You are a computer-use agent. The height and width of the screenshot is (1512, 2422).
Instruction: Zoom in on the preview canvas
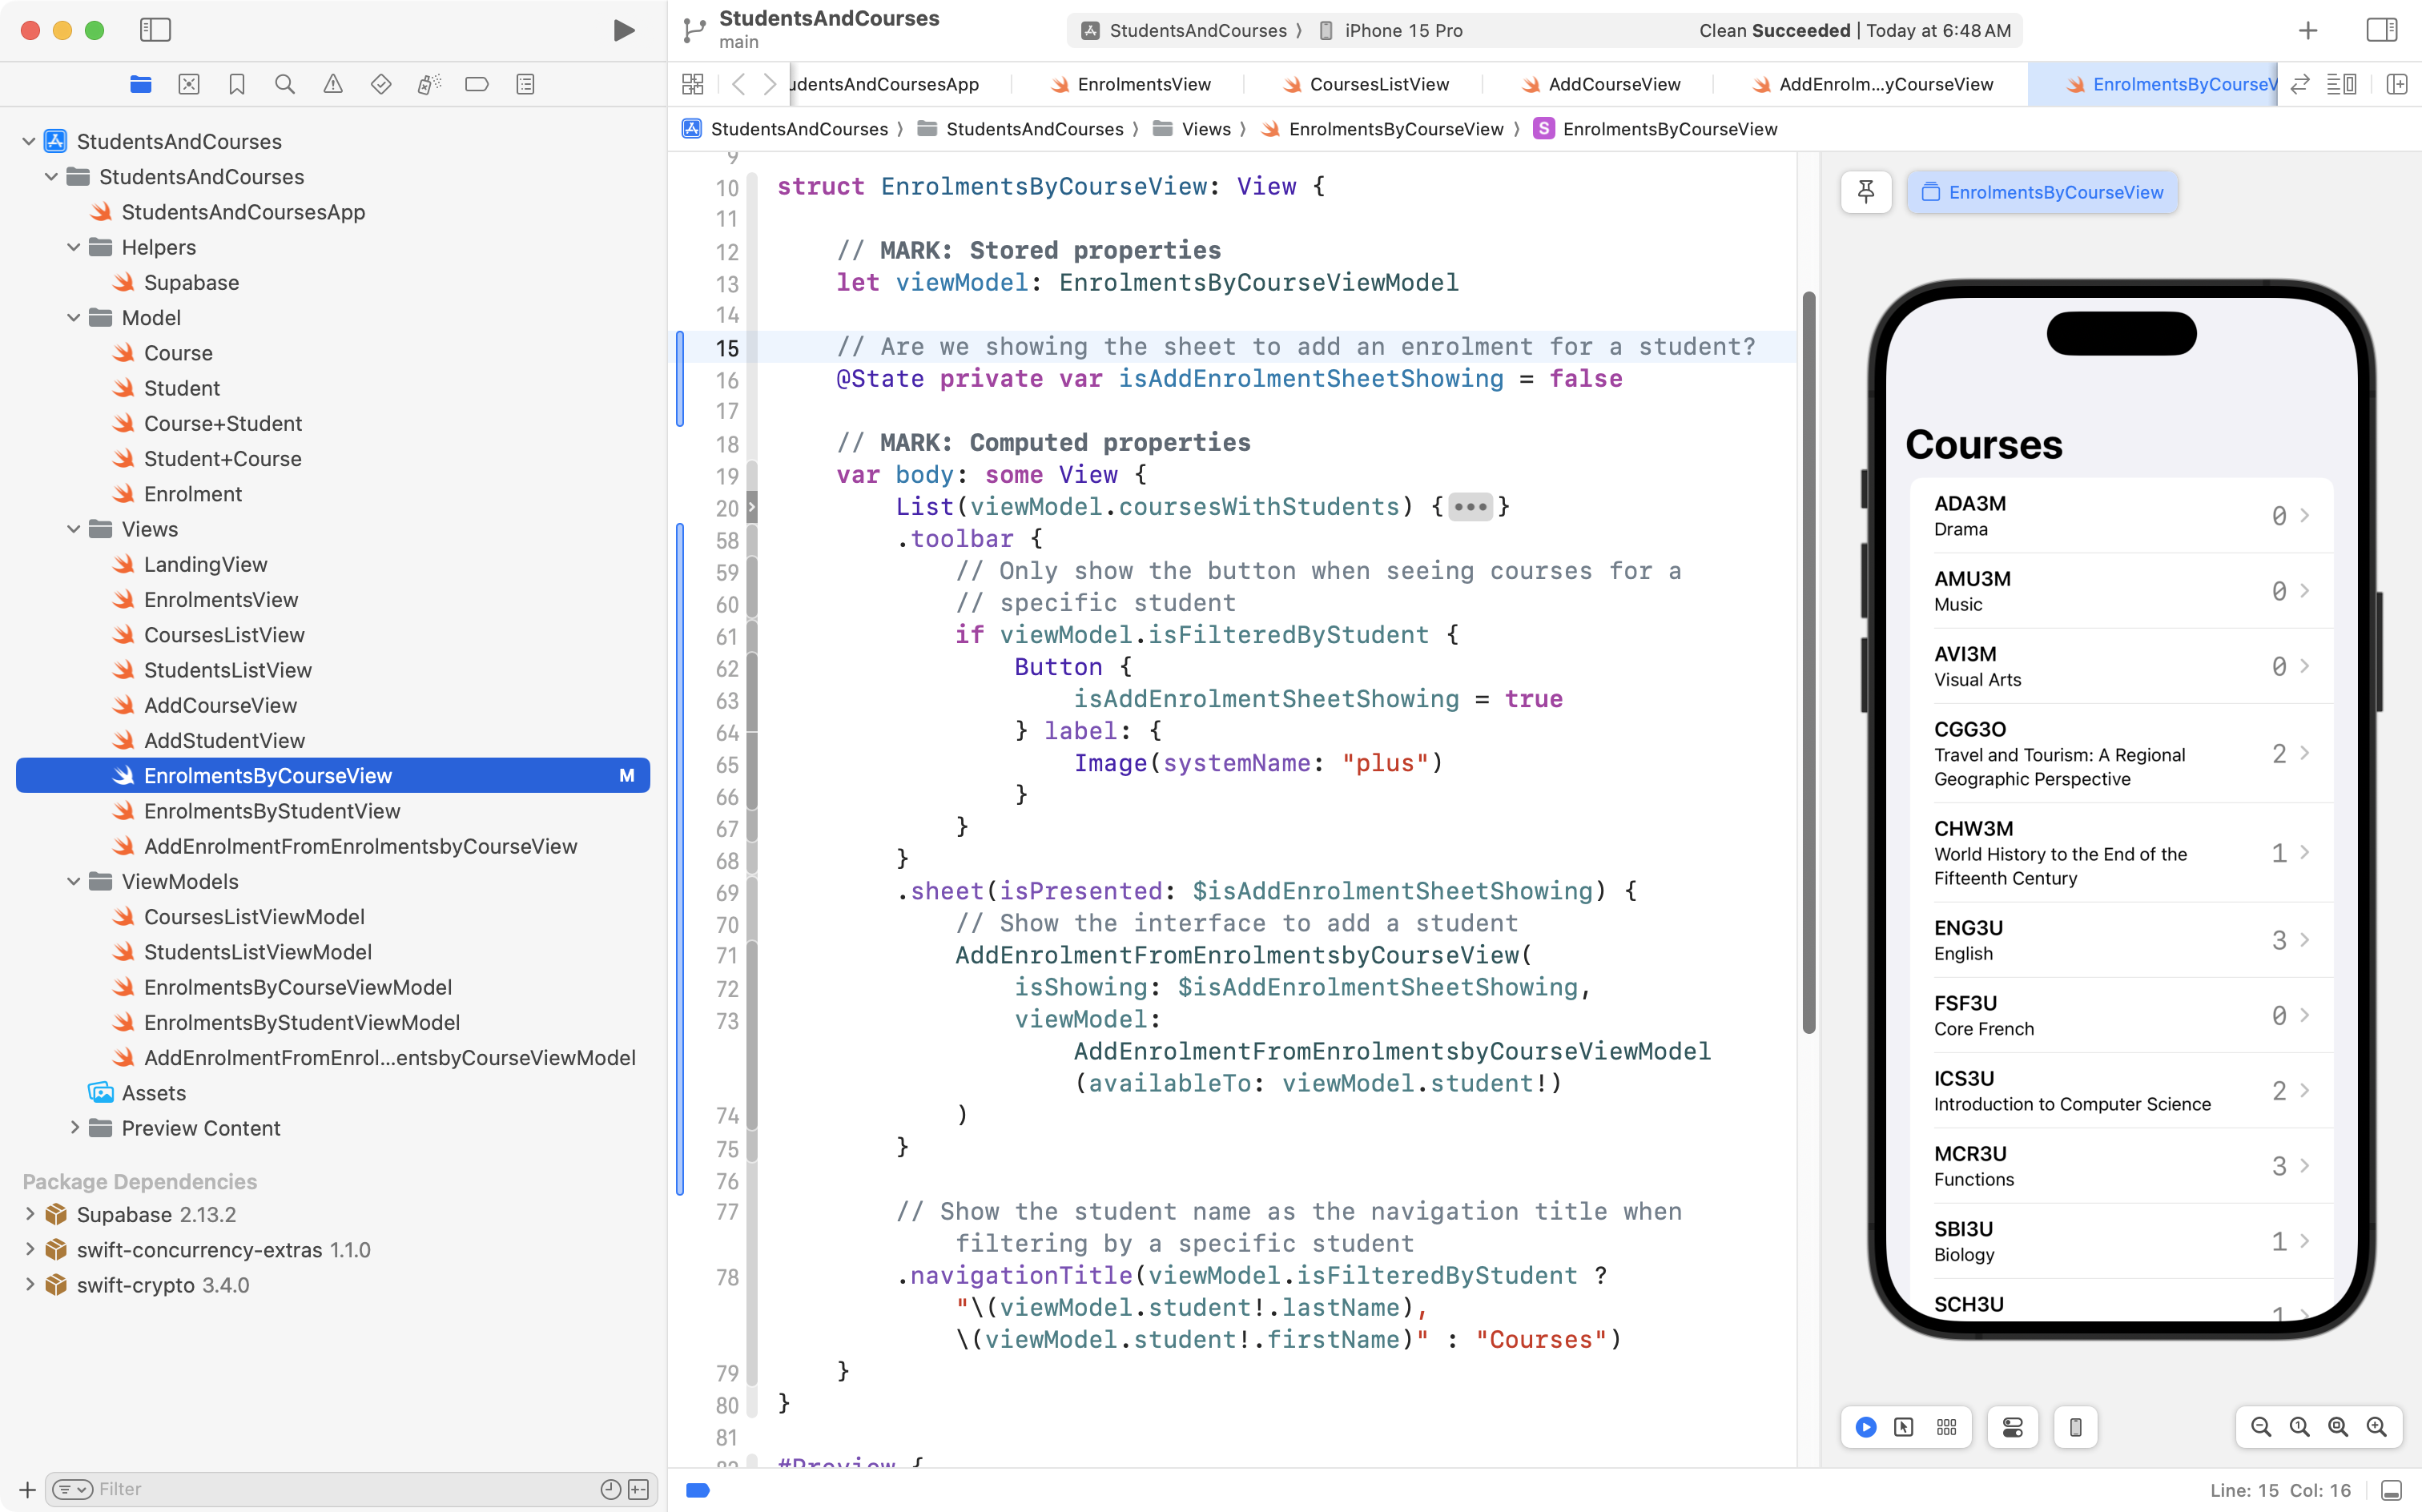[x=2377, y=1427]
